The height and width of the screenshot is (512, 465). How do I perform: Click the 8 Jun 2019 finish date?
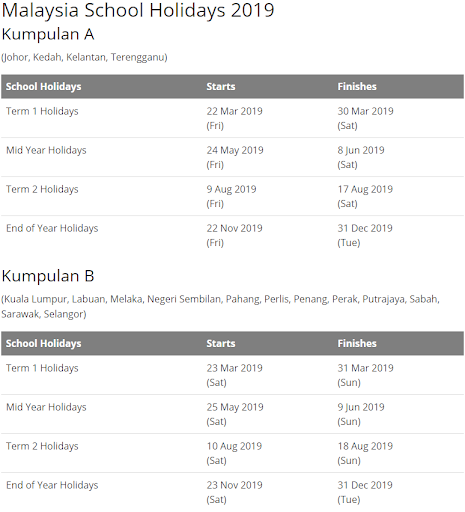click(x=361, y=150)
